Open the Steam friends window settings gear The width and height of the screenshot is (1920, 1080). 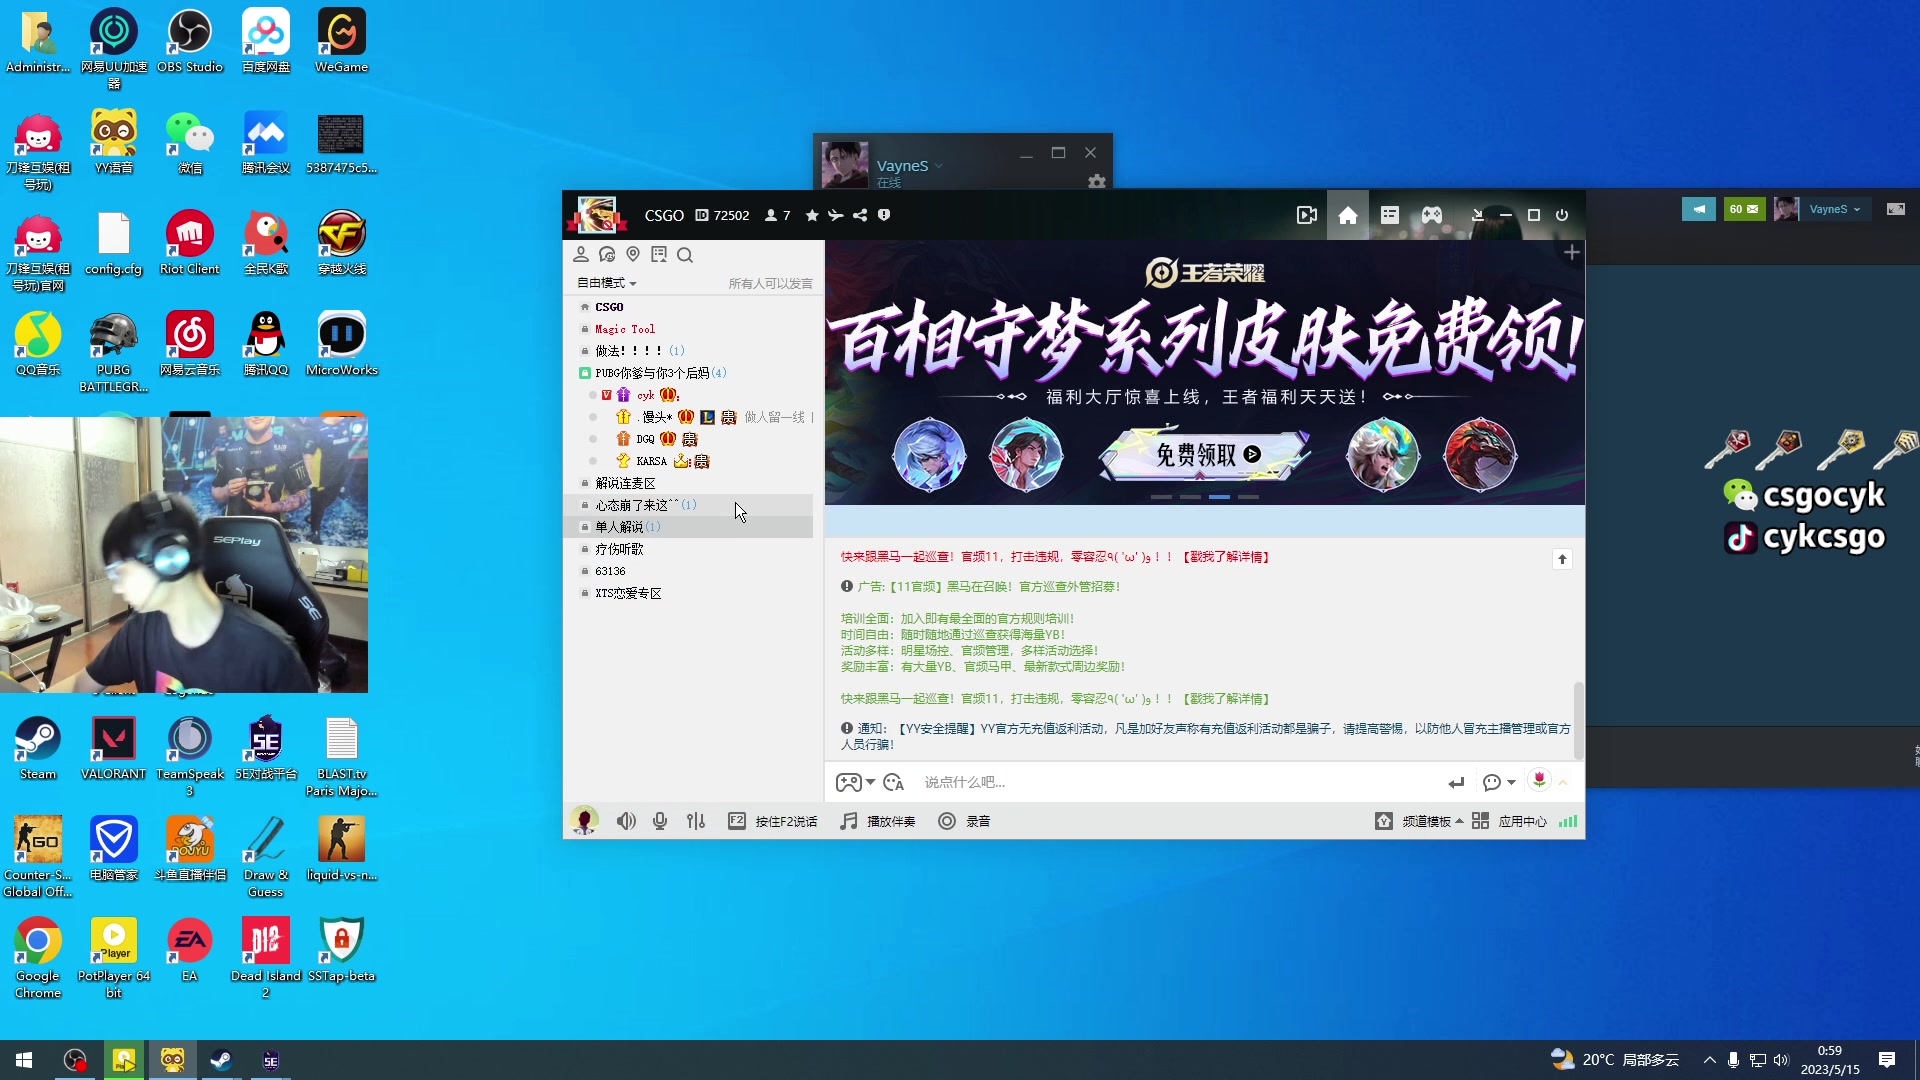click(x=1097, y=182)
